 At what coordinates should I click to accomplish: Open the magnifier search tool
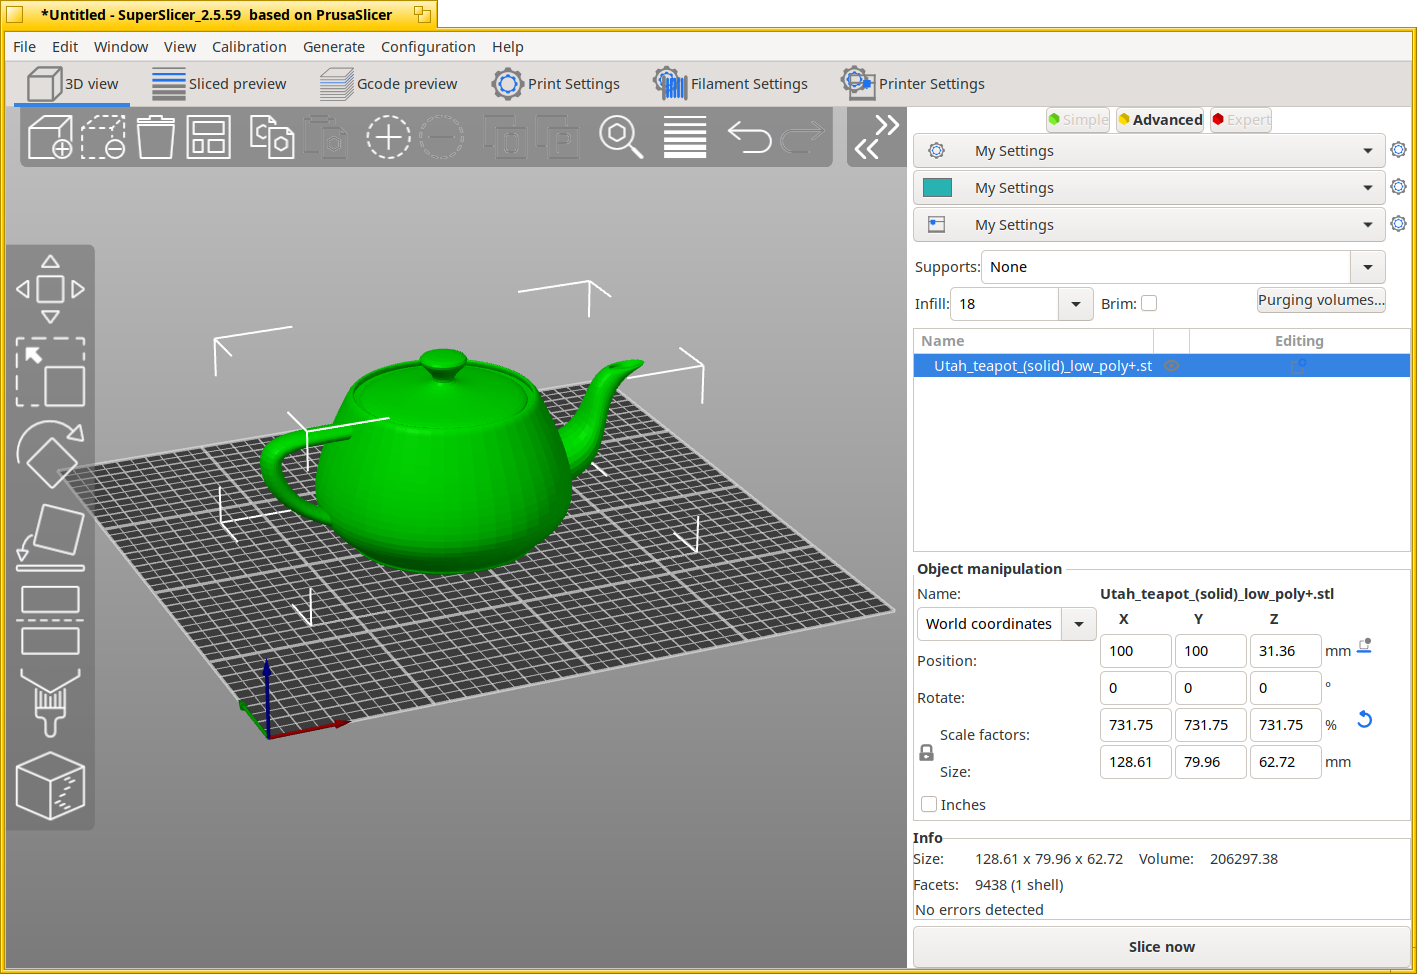(621, 137)
